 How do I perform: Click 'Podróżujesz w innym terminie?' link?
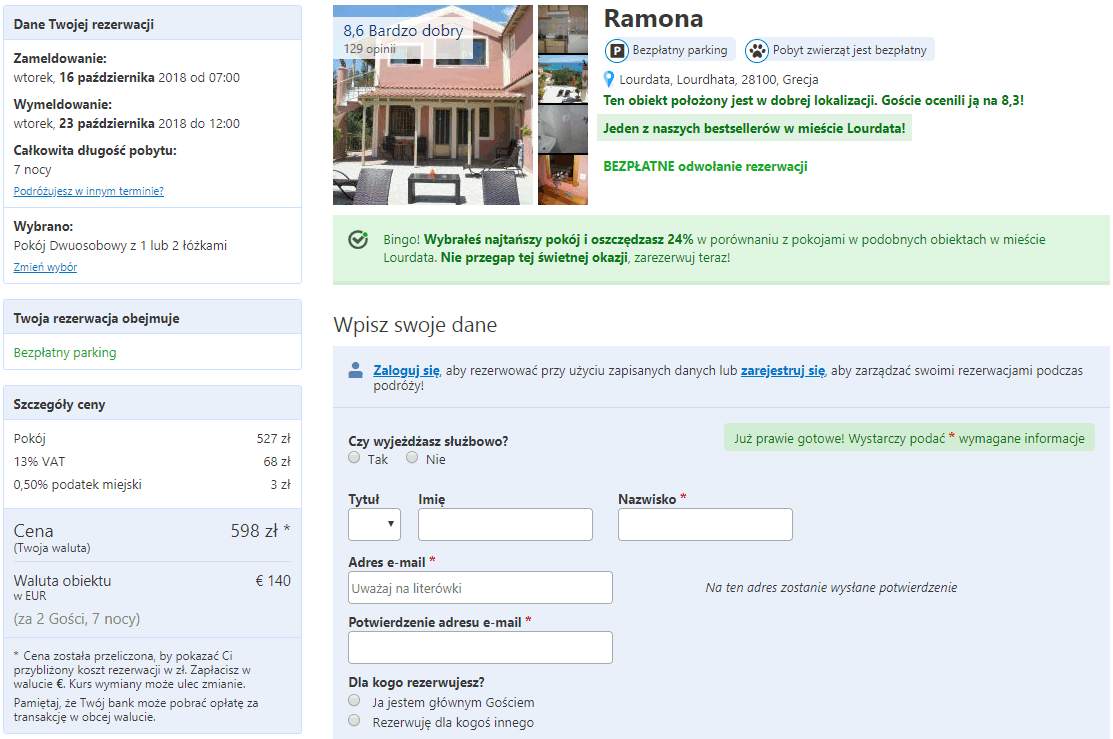[88, 191]
